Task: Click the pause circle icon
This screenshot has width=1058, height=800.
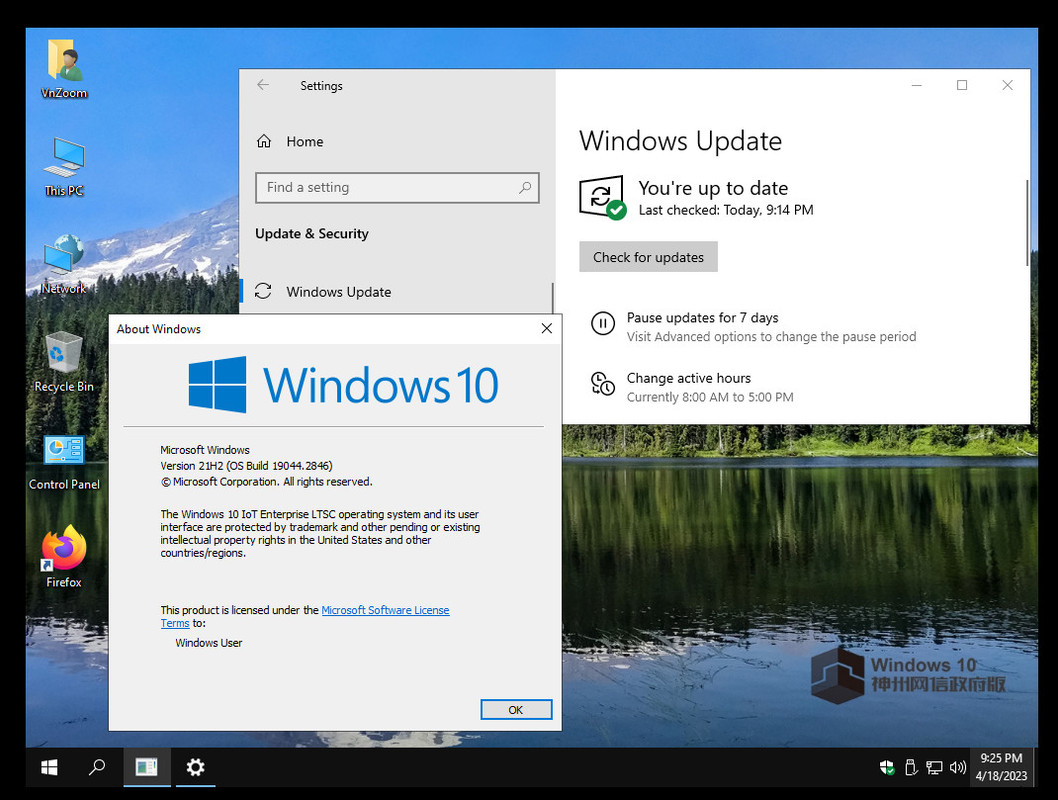Action: [x=603, y=324]
